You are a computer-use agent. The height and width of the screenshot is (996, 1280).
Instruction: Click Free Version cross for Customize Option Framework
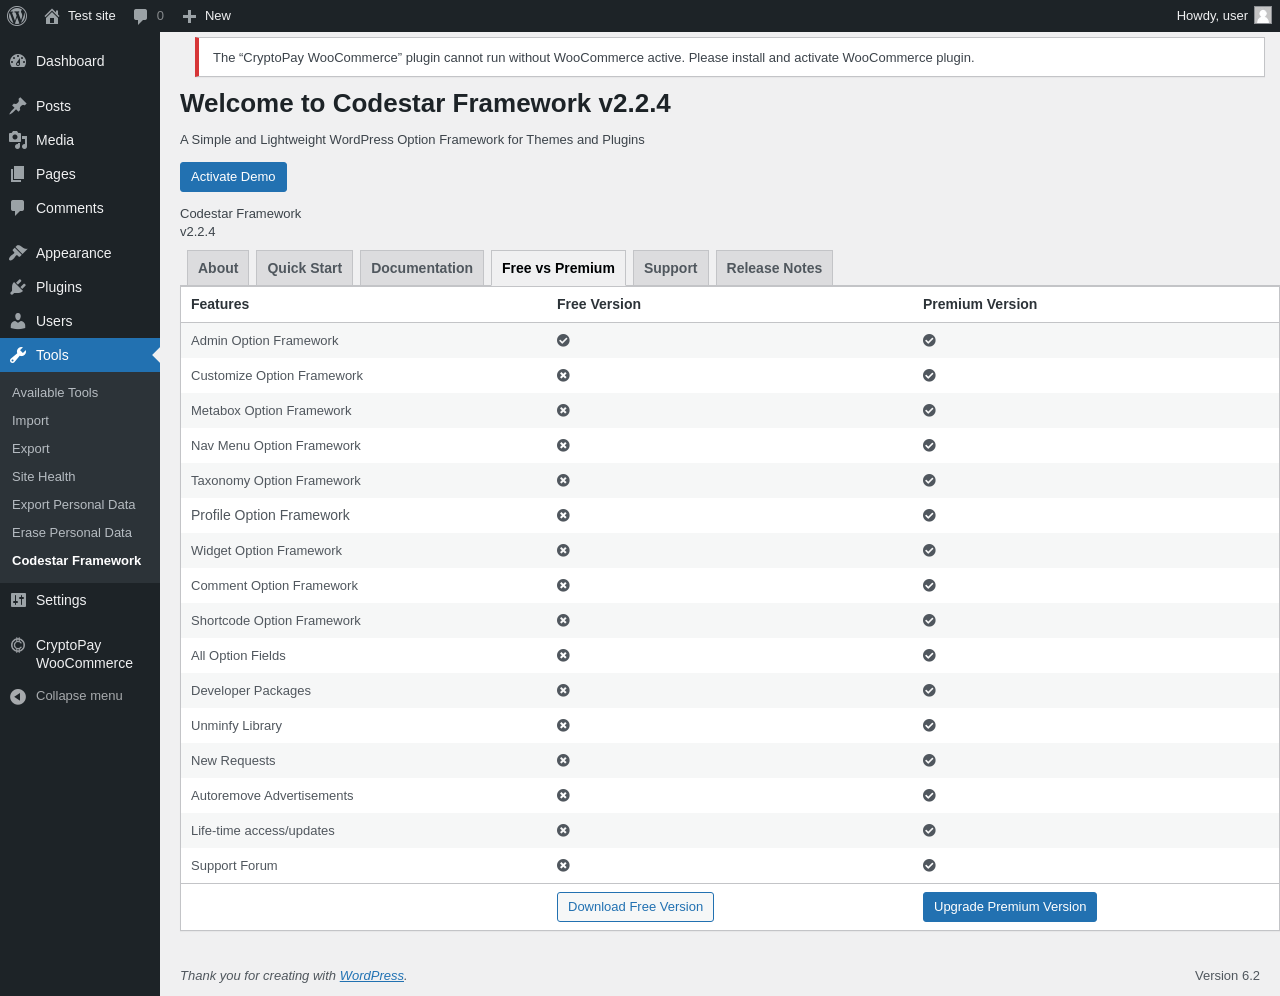pos(563,375)
